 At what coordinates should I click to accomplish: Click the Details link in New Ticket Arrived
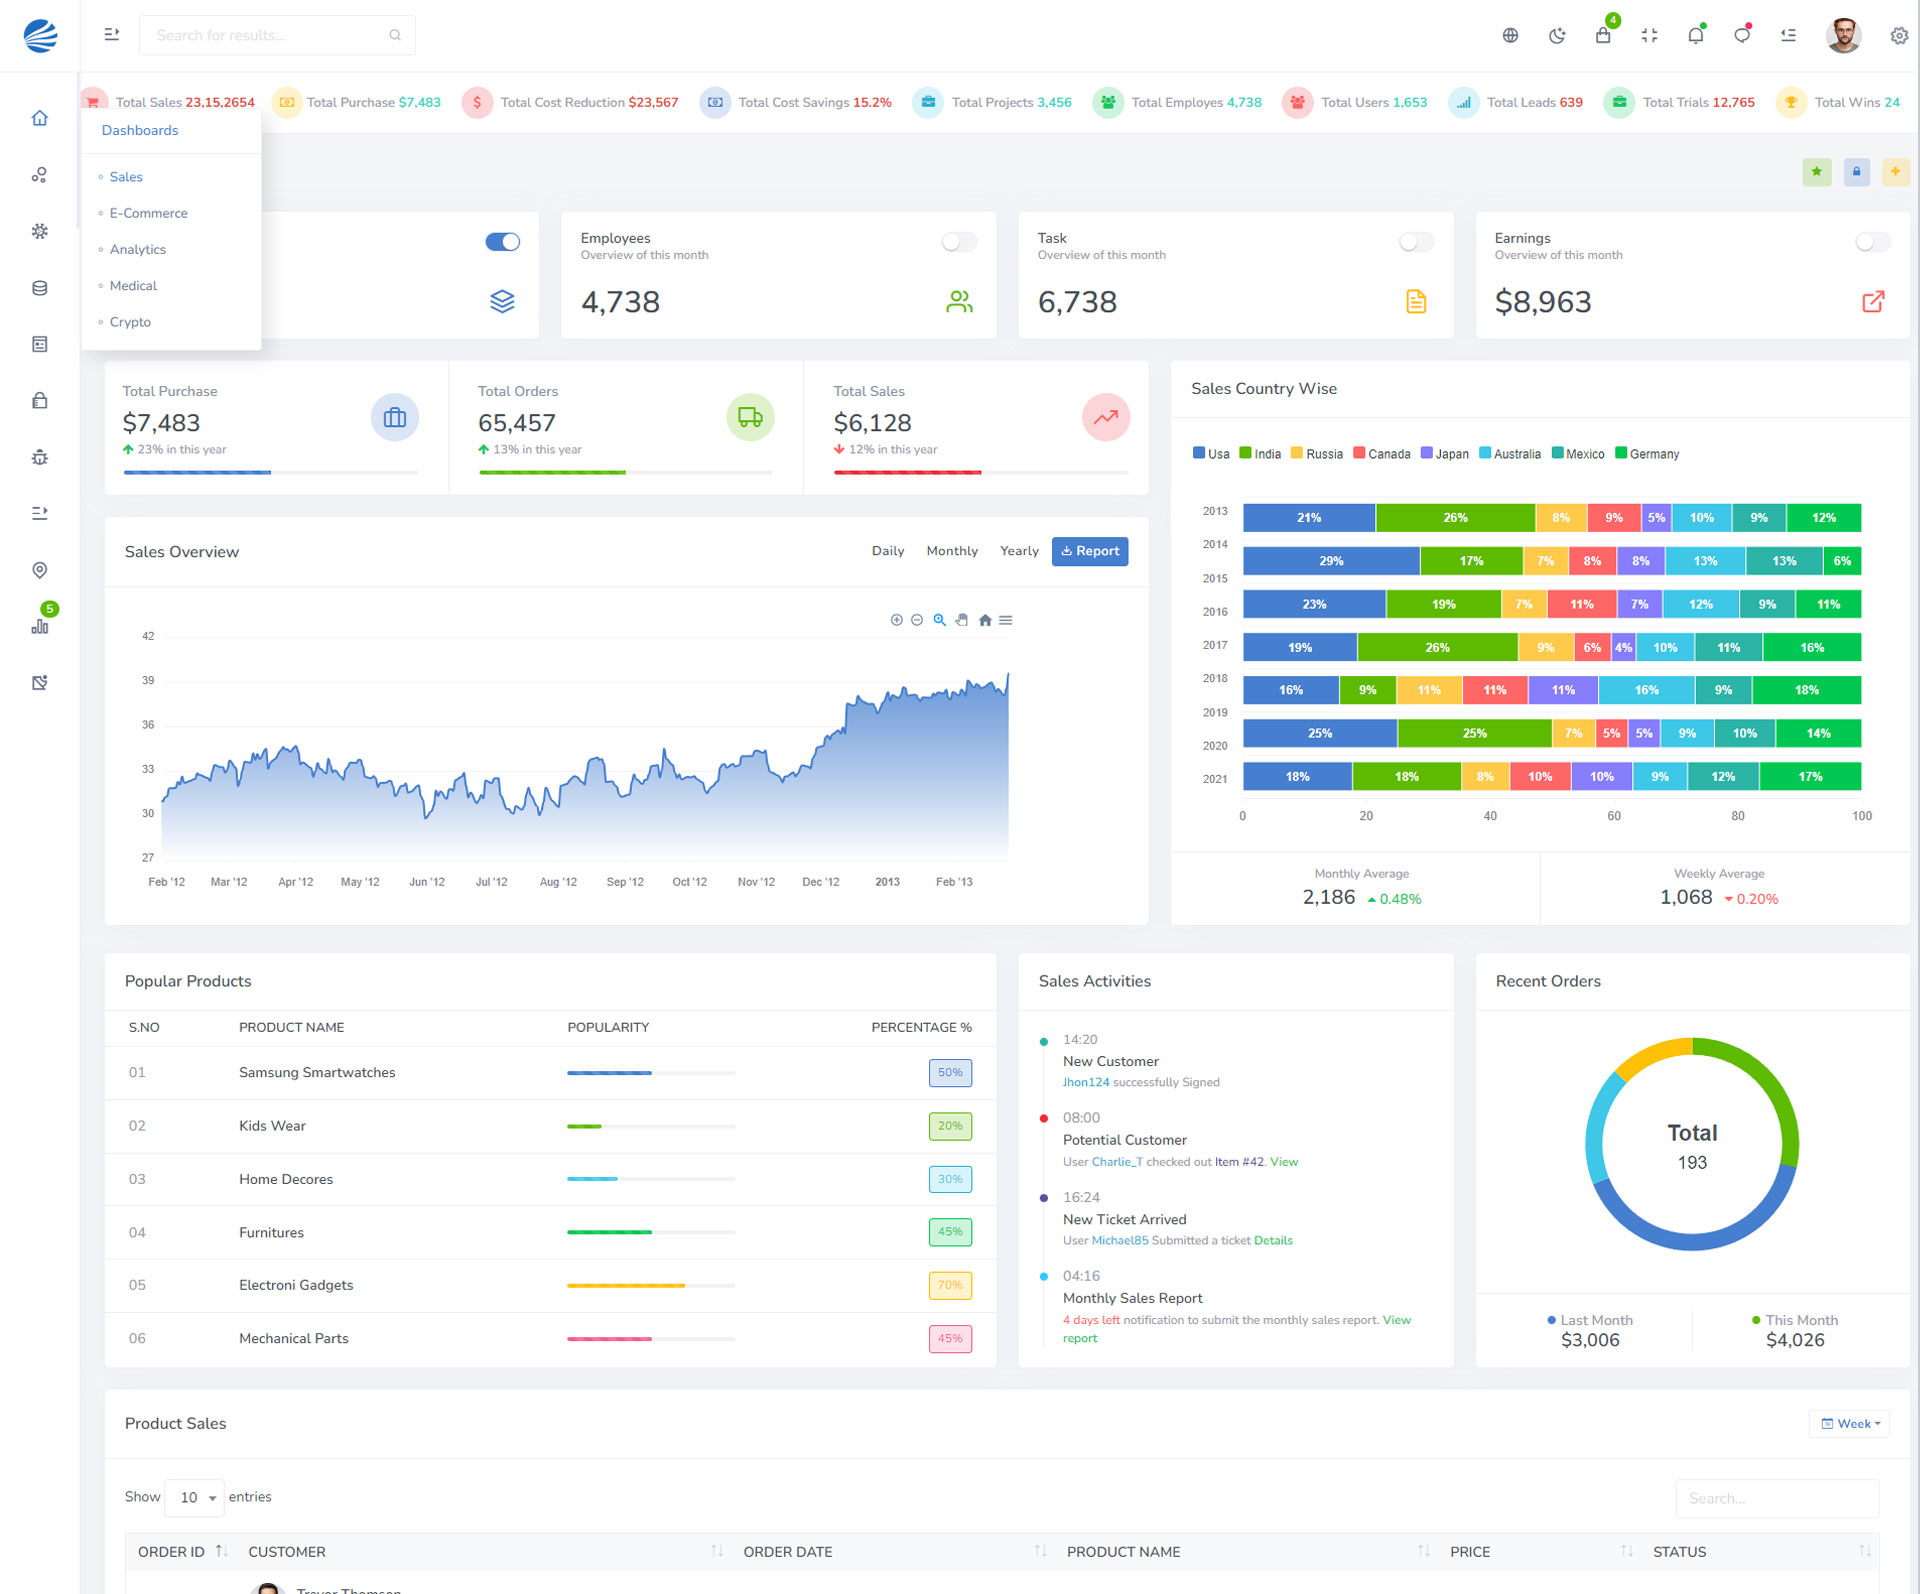pyautogui.click(x=1273, y=1241)
